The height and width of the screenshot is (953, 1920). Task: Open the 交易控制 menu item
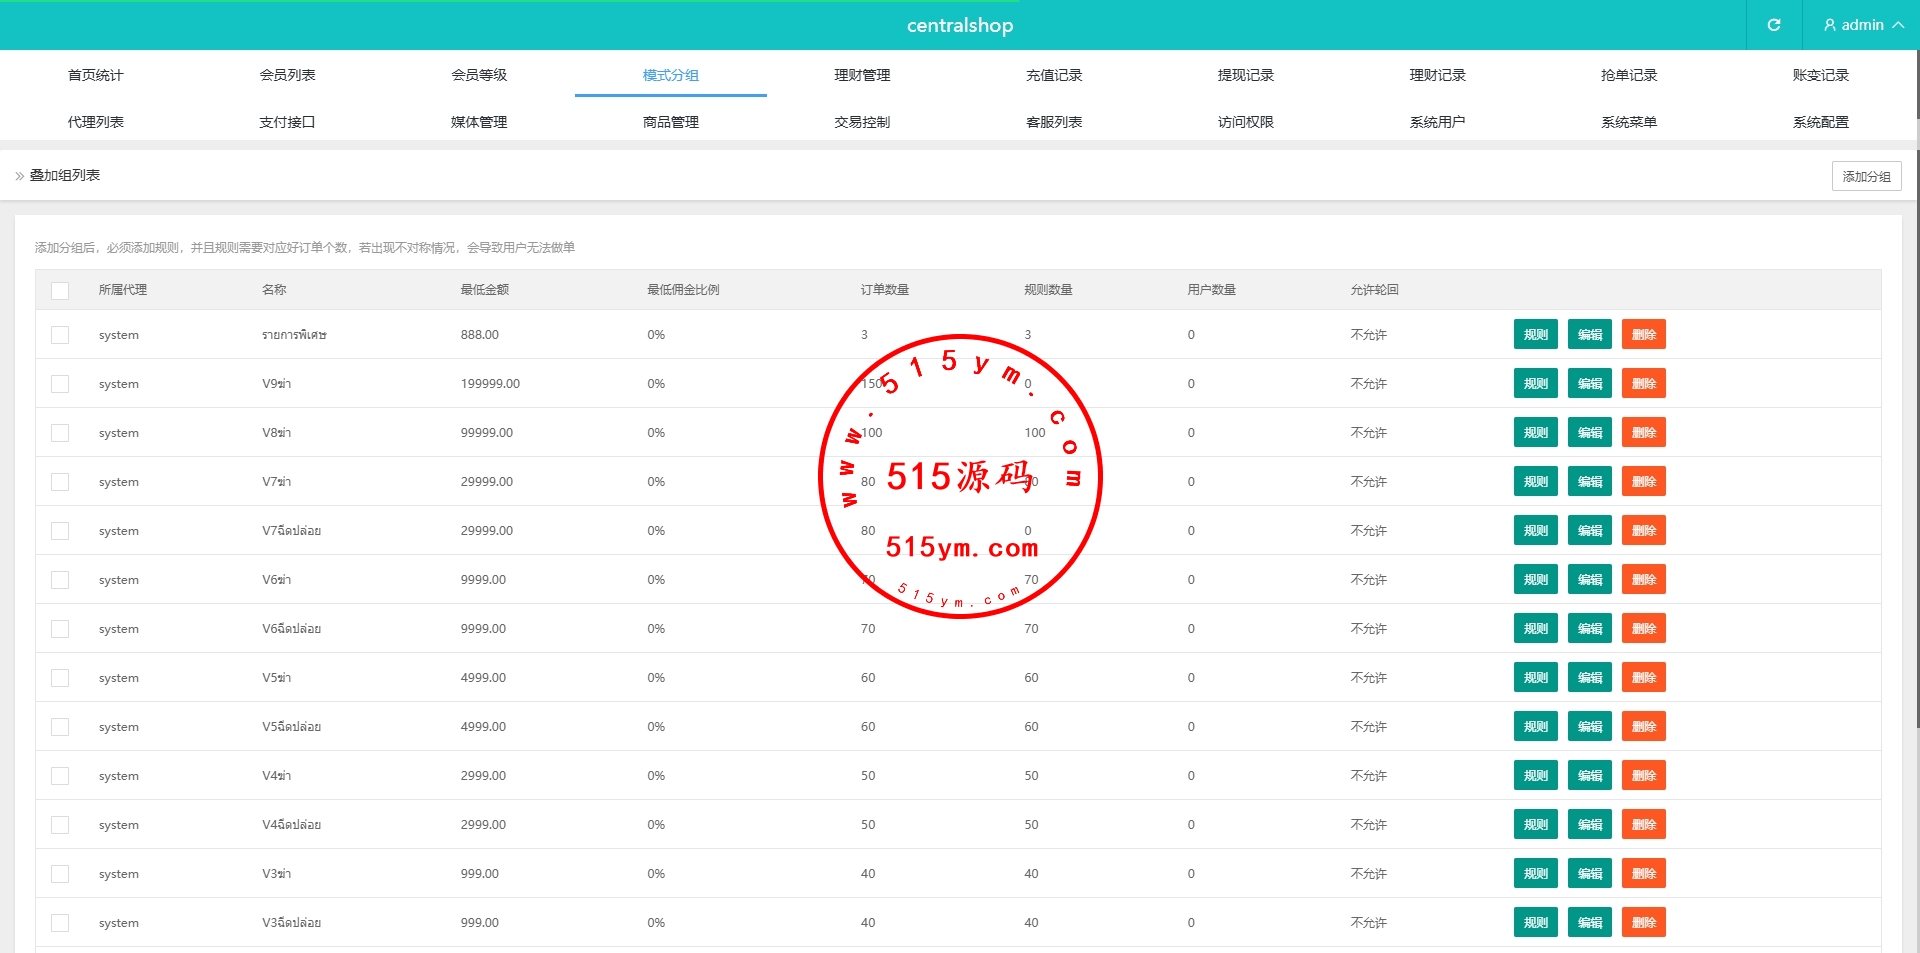click(x=862, y=122)
